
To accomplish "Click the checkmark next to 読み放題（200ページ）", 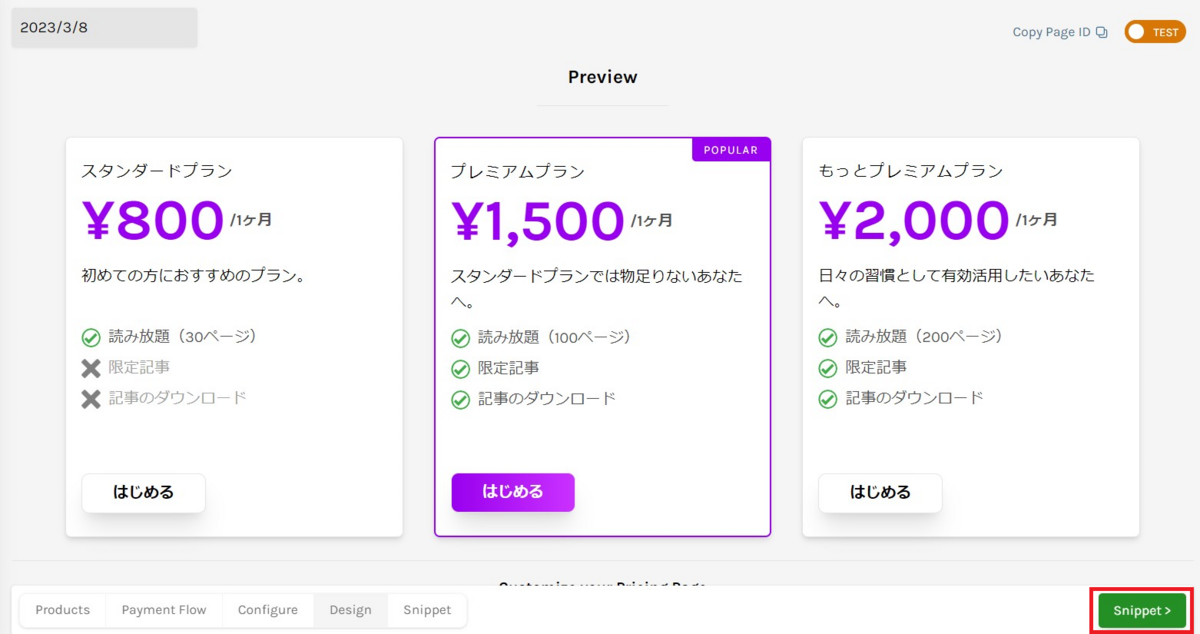I will pos(828,338).
